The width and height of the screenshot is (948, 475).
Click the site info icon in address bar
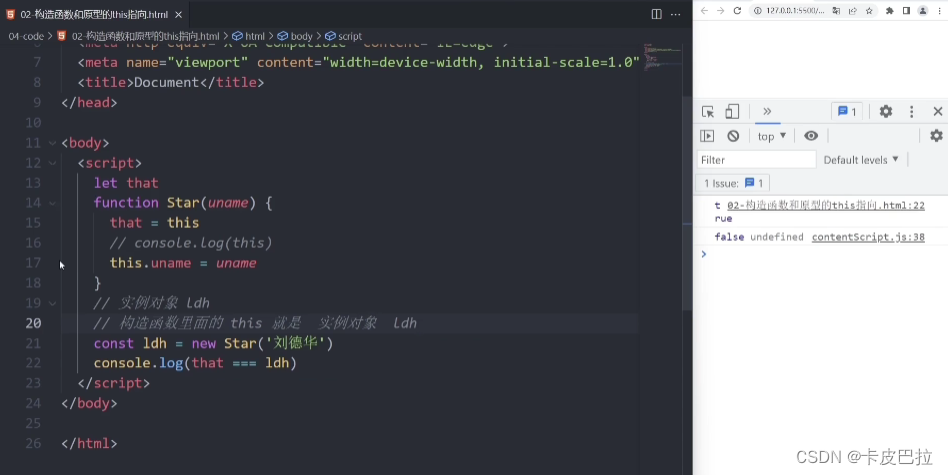point(758,11)
